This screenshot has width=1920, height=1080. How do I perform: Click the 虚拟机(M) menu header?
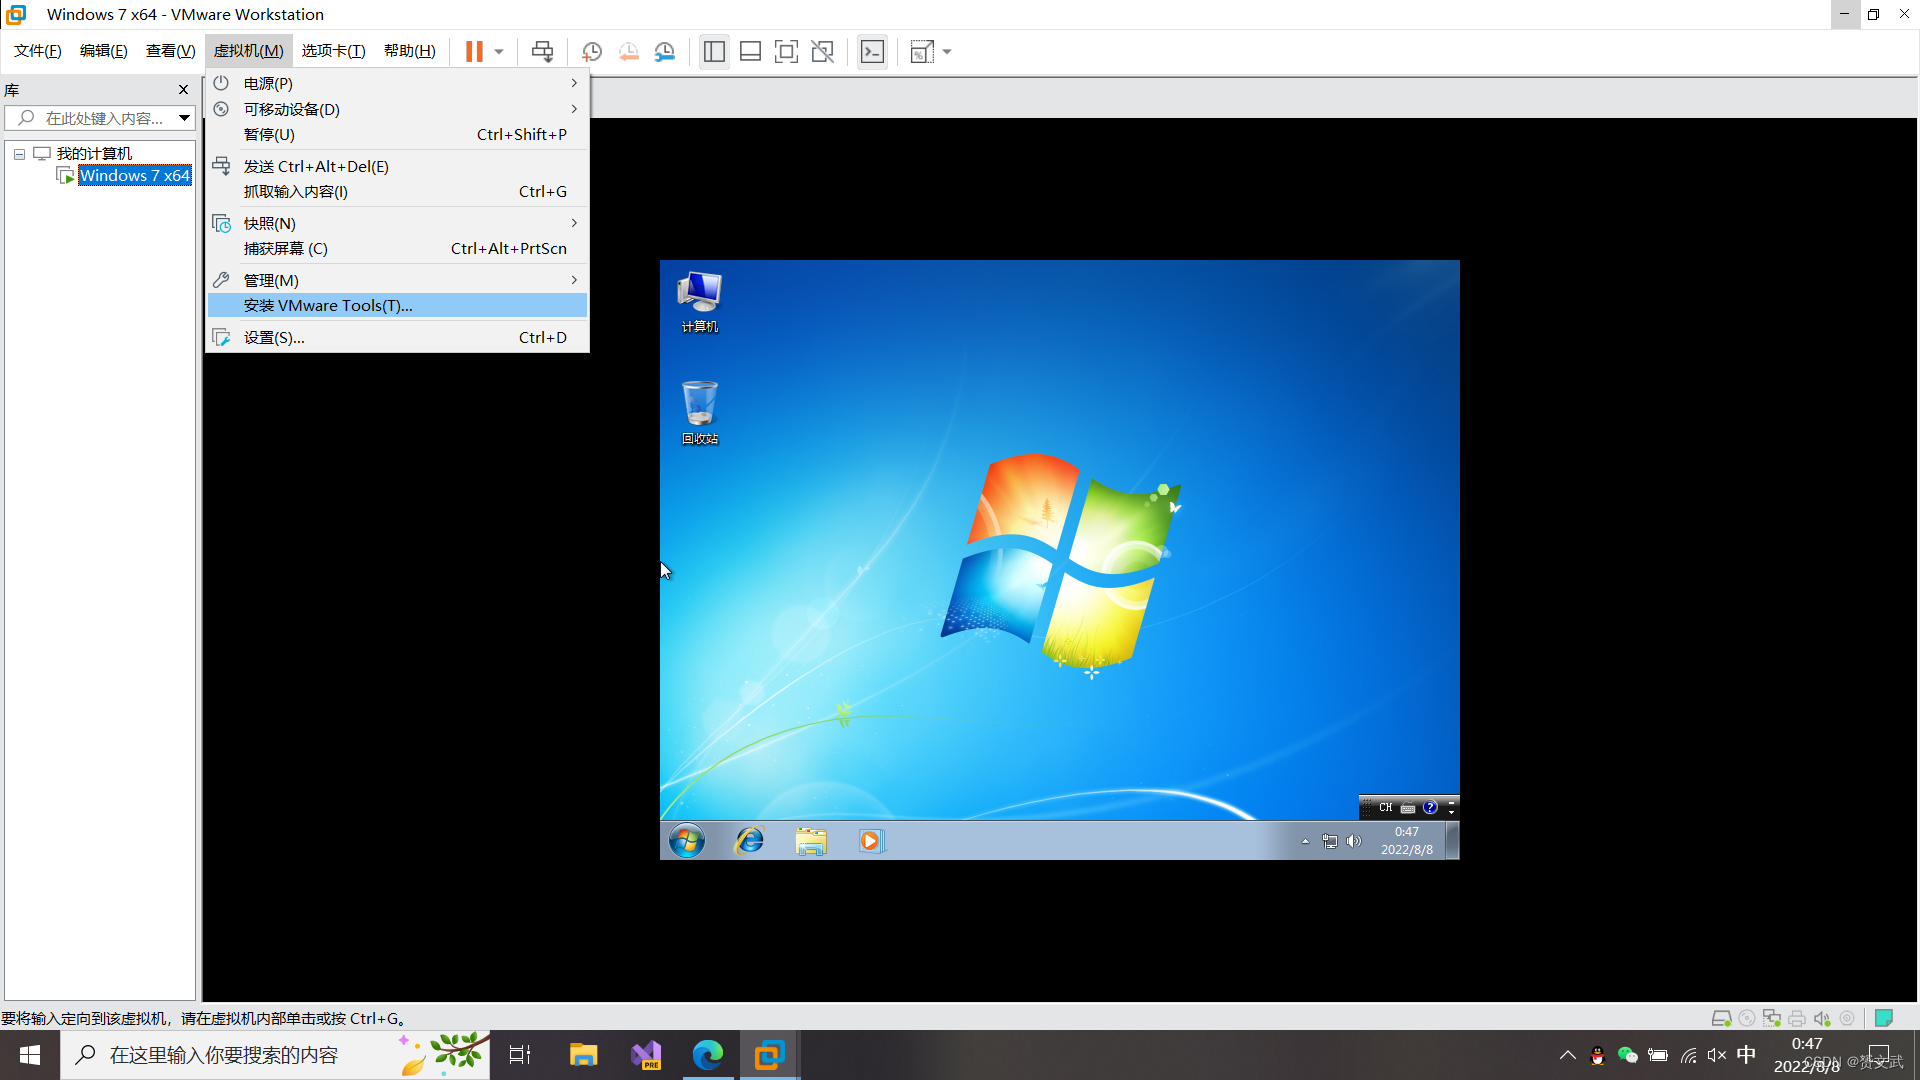tap(248, 51)
